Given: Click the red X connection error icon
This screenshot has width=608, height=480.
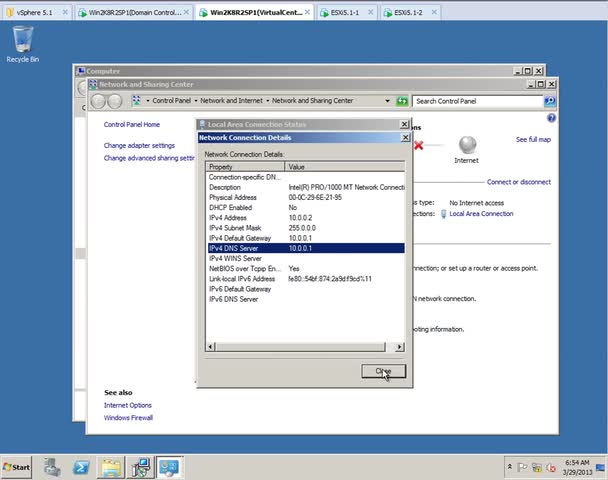Looking at the screenshot, I should point(418,145).
